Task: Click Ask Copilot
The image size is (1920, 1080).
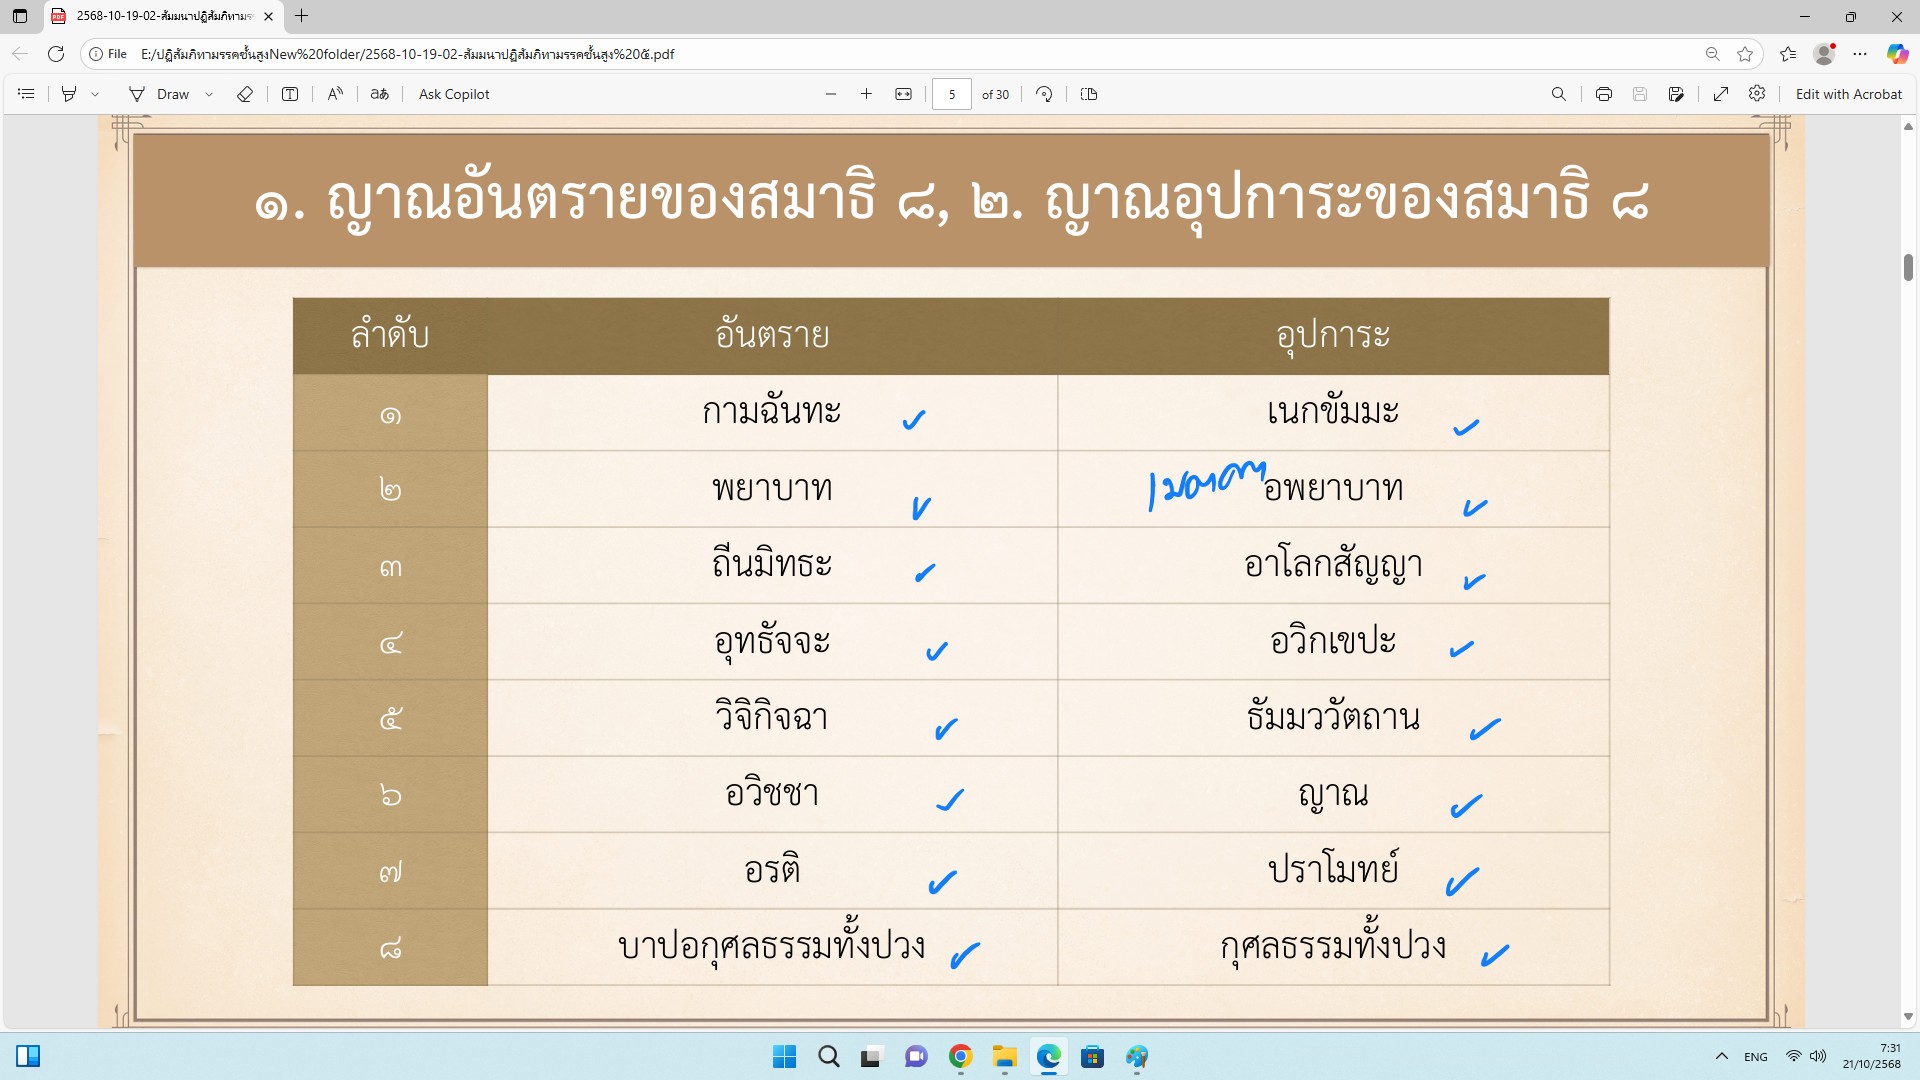Action: click(454, 94)
